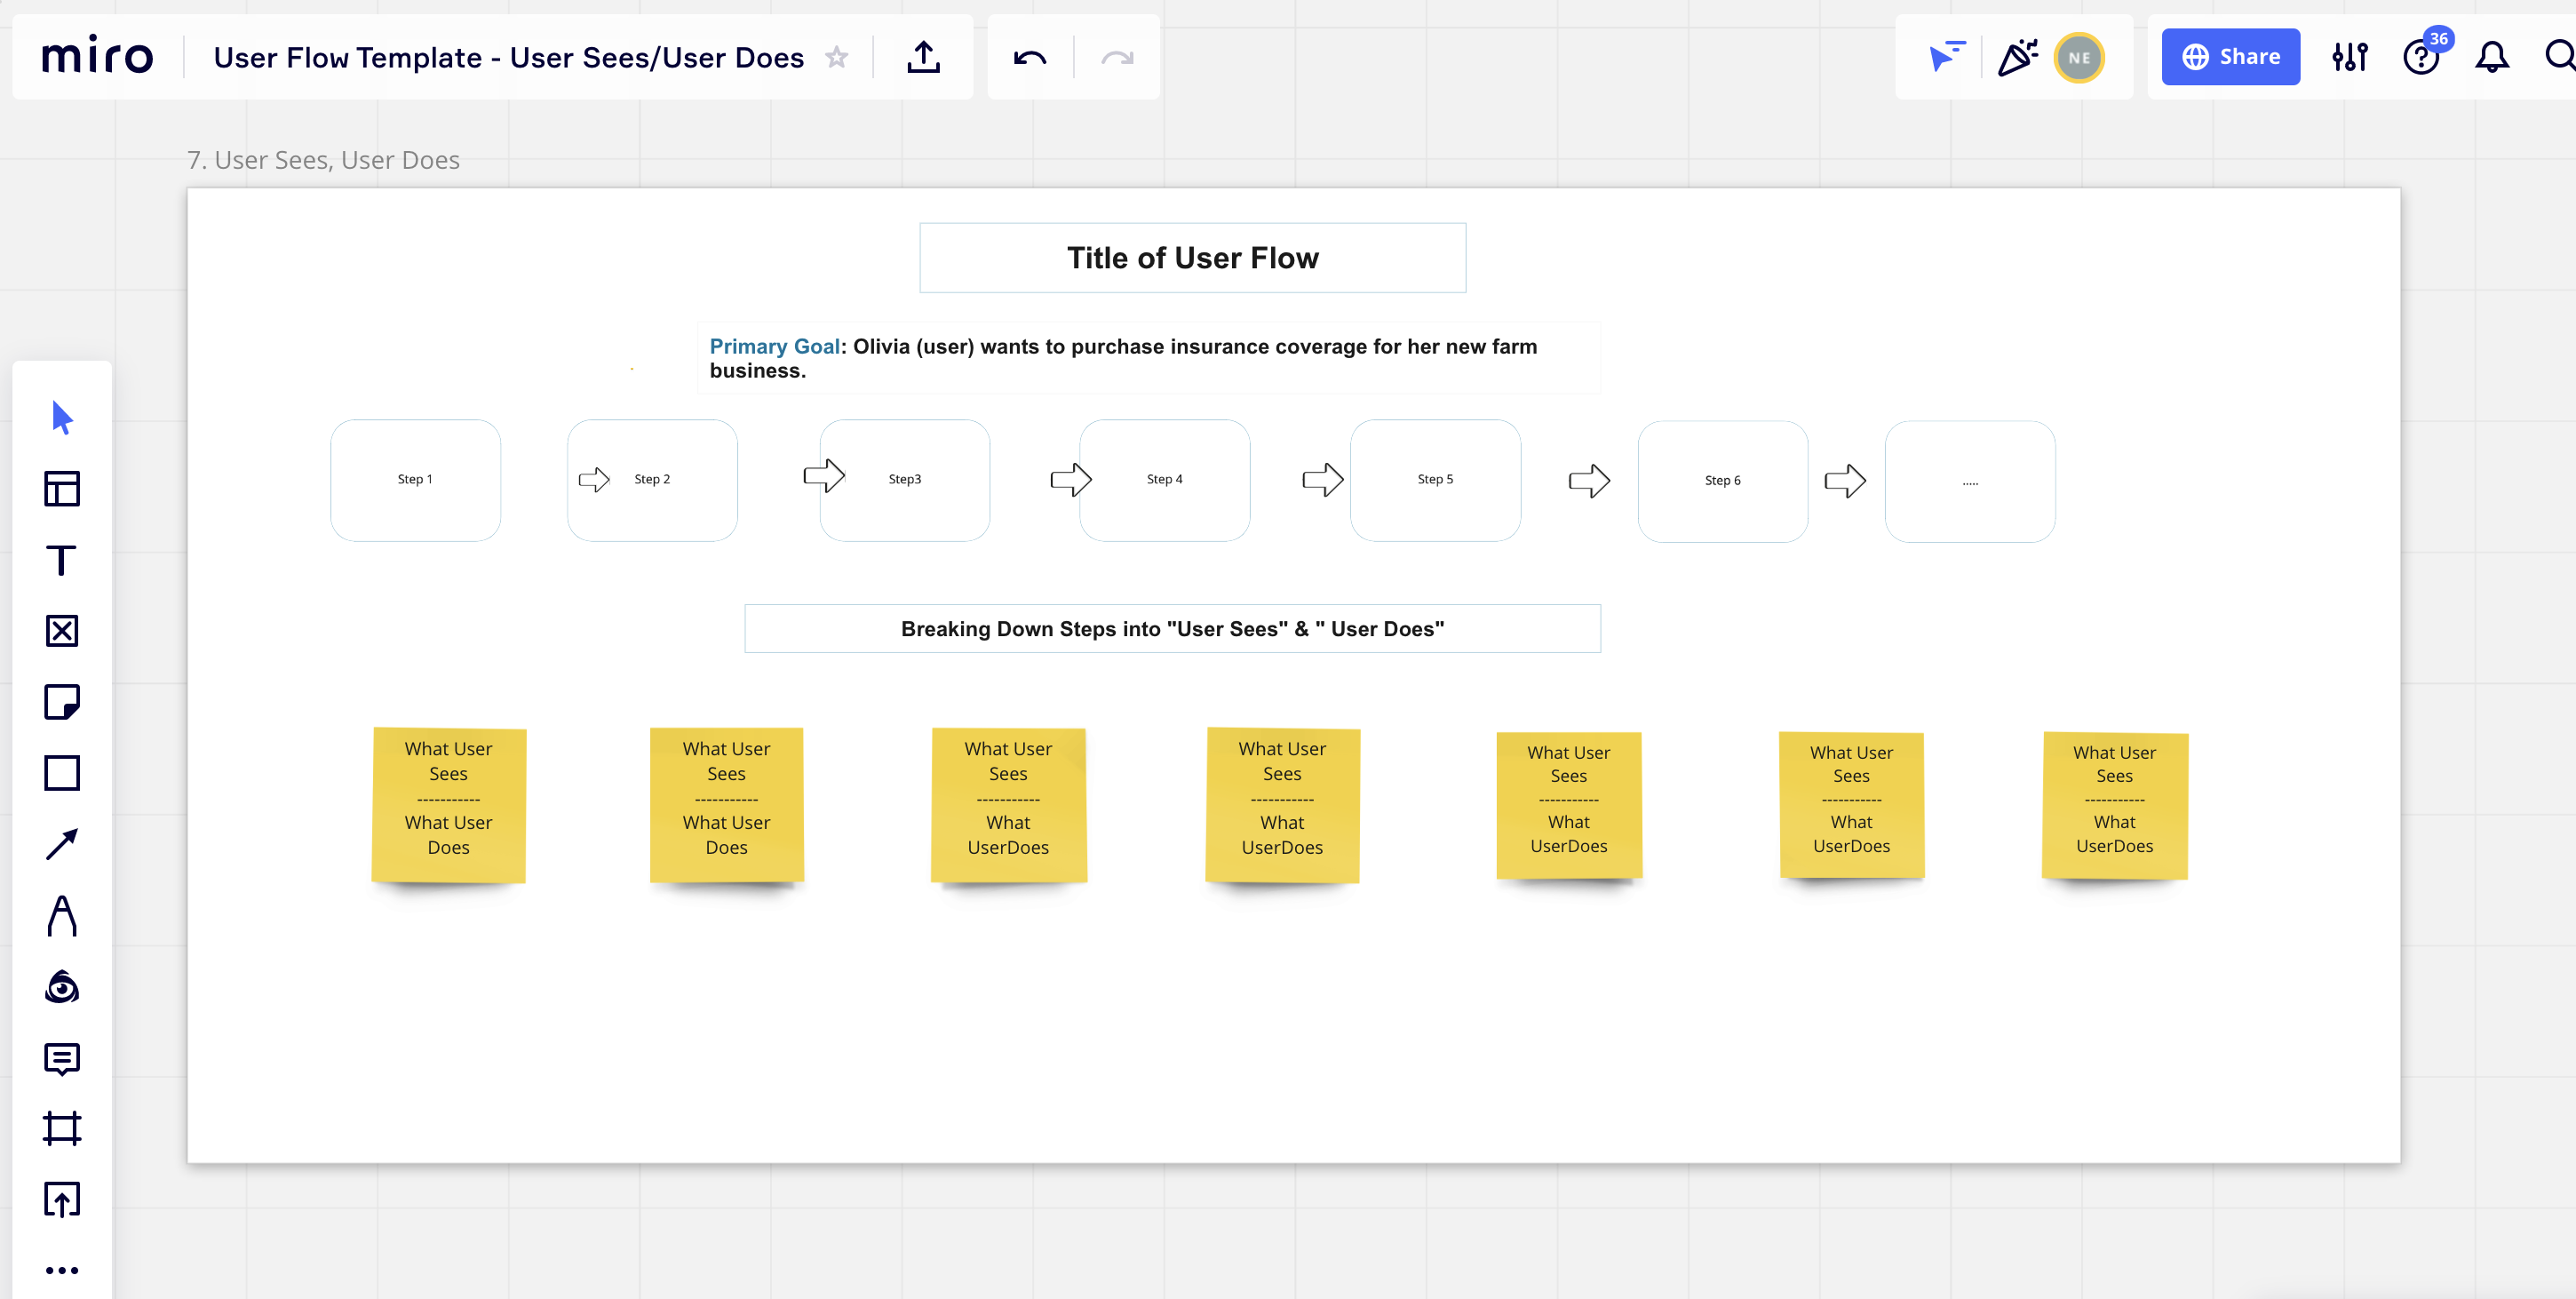2576x1299 pixels.
Task: Open notifications bell
Action: 2492,57
